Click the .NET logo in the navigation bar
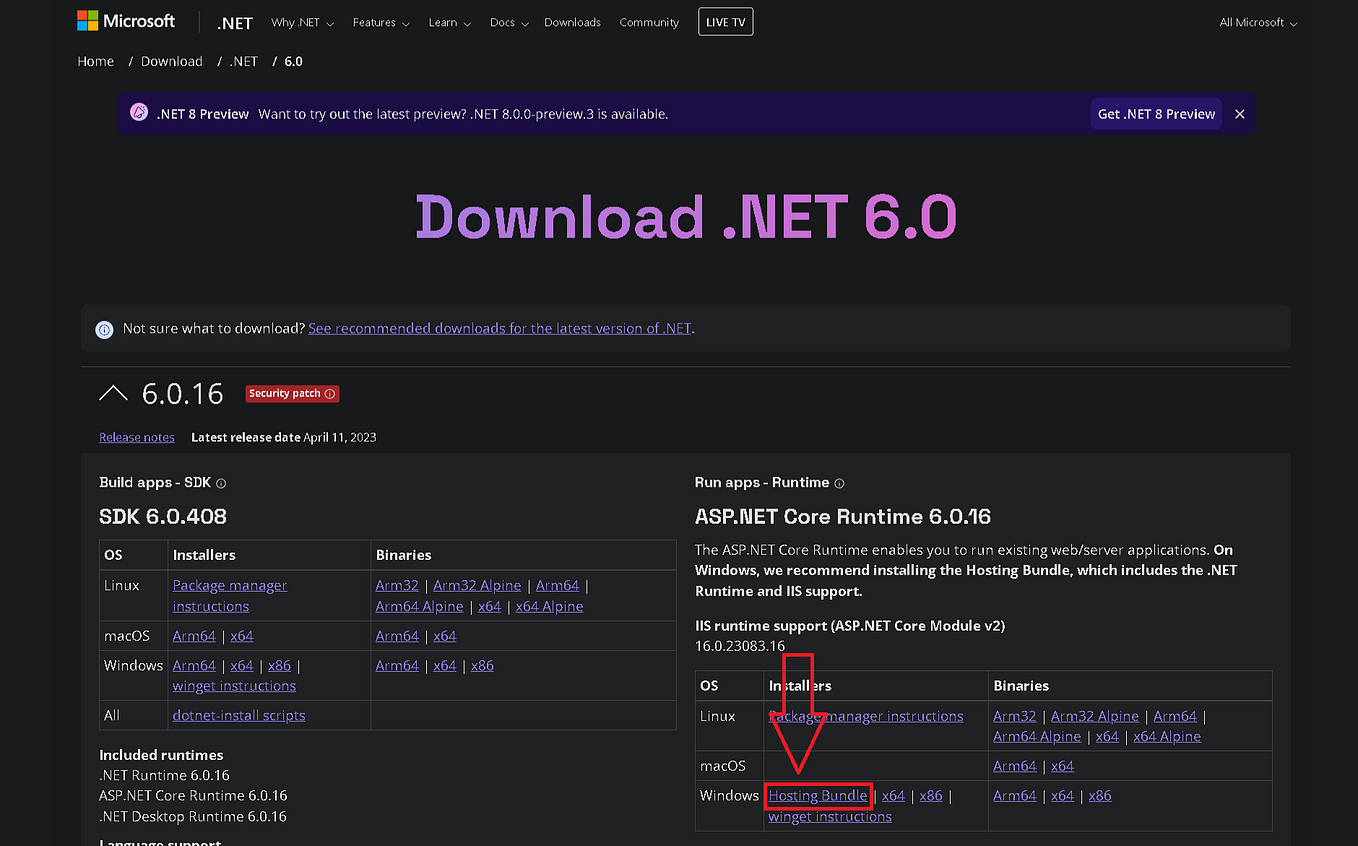 (234, 22)
